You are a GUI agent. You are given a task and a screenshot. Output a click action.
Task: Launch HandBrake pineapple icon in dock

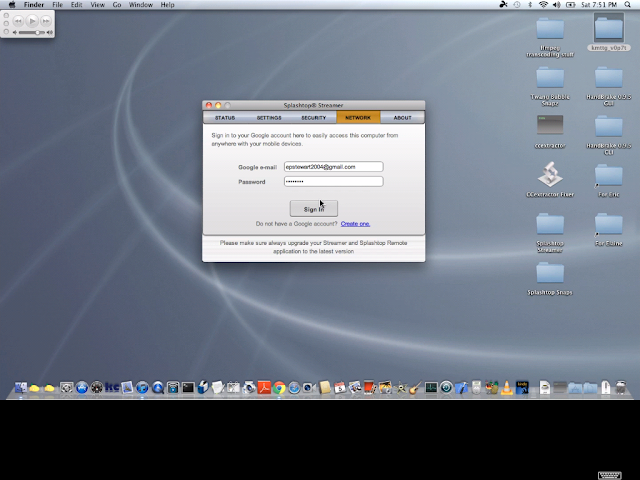click(x=491, y=387)
